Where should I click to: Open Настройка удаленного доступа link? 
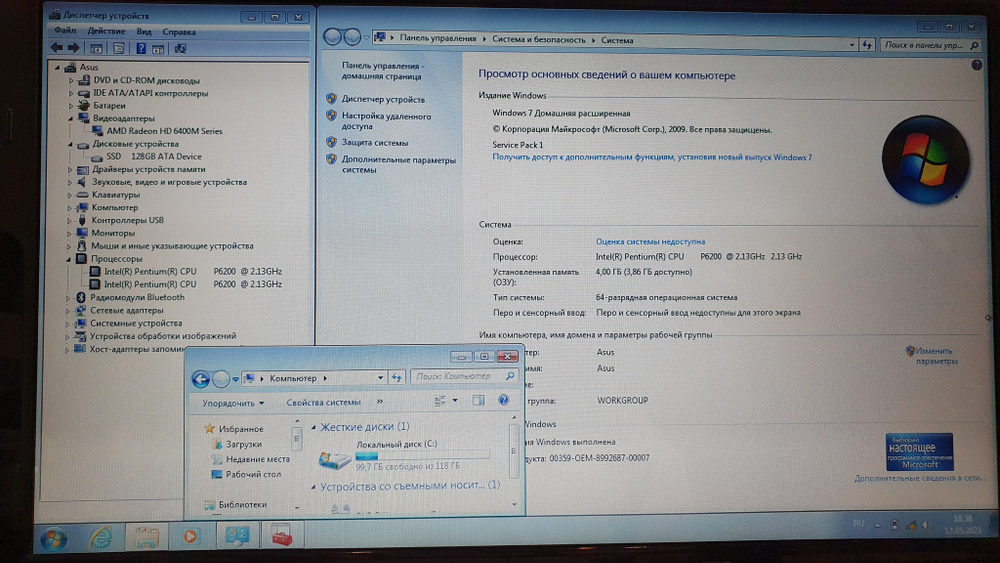point(386,121)
